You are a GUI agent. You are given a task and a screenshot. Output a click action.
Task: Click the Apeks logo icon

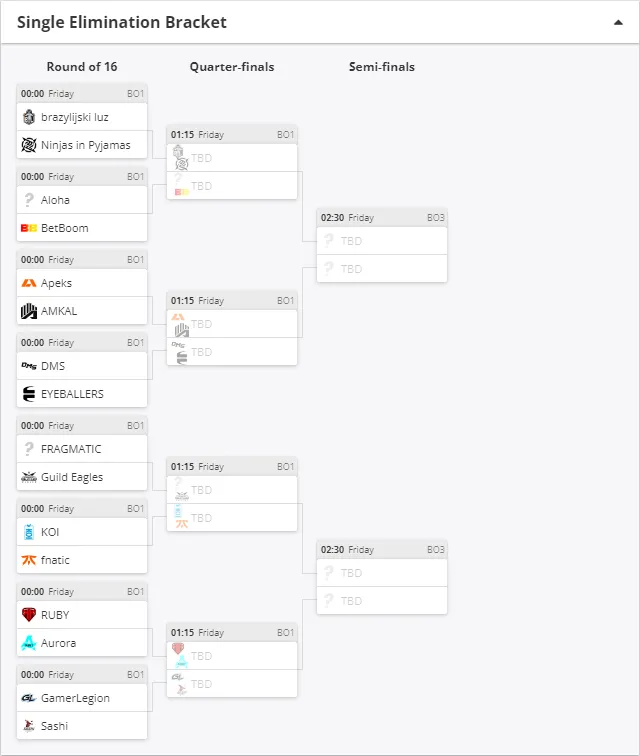point(29,283)
